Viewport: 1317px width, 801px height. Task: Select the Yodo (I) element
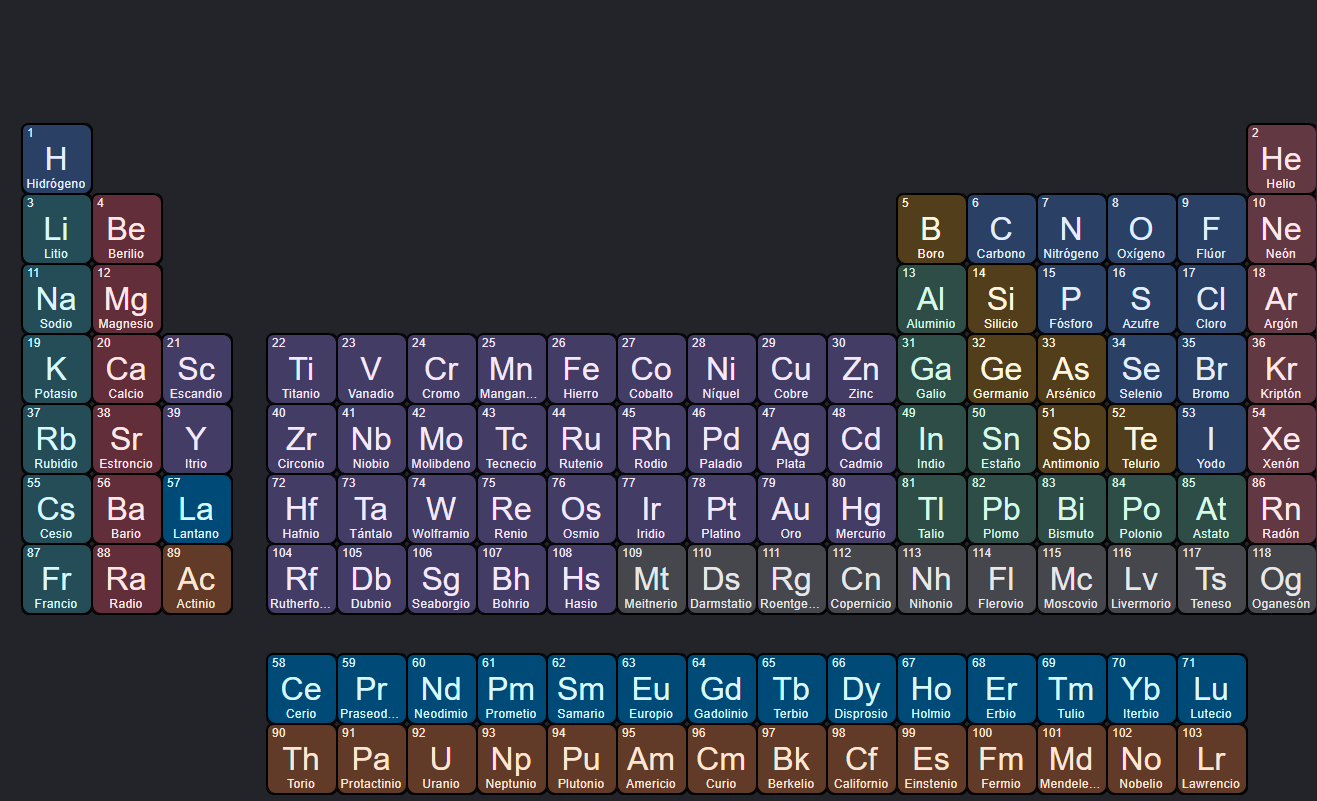pyautogui.click(x=1211, y=439)
